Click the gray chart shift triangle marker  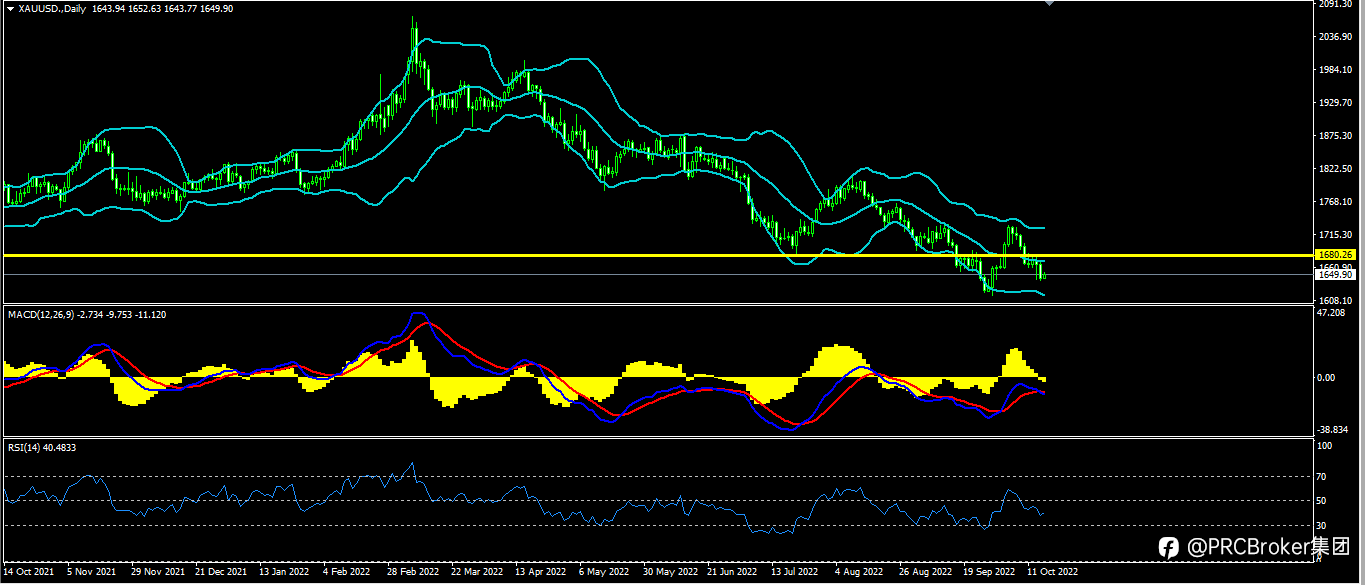(x=1049, y=4)
